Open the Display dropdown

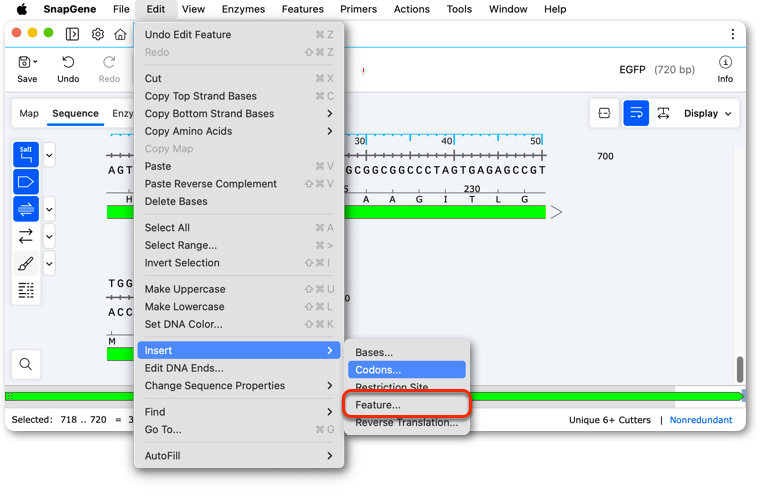pos(708,113)
